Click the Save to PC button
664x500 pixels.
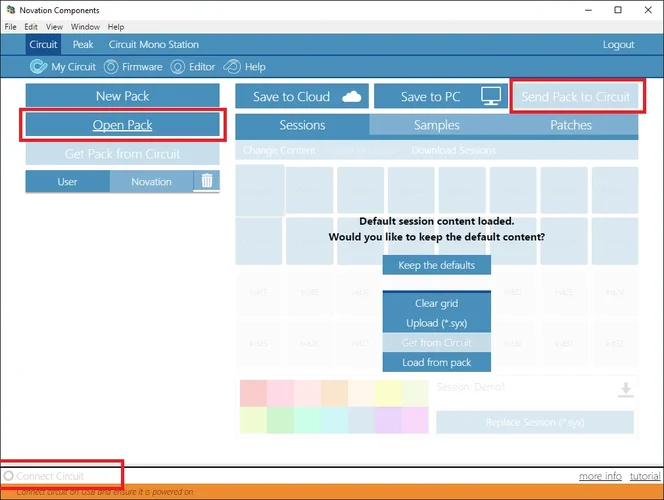click(x=441, y=97)
